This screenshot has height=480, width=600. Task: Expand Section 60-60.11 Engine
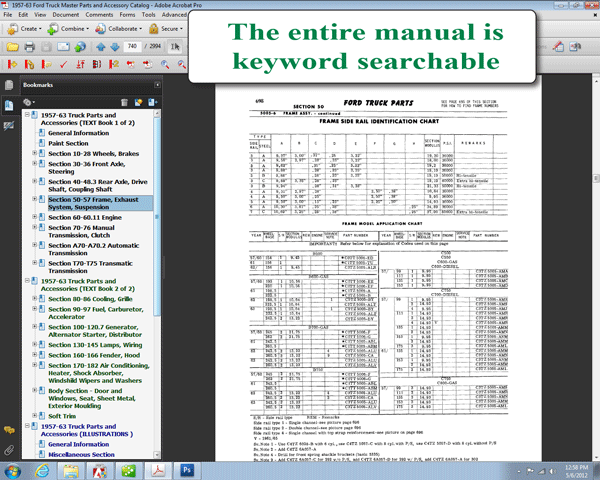pyautogui.click(x=34, y=217)
